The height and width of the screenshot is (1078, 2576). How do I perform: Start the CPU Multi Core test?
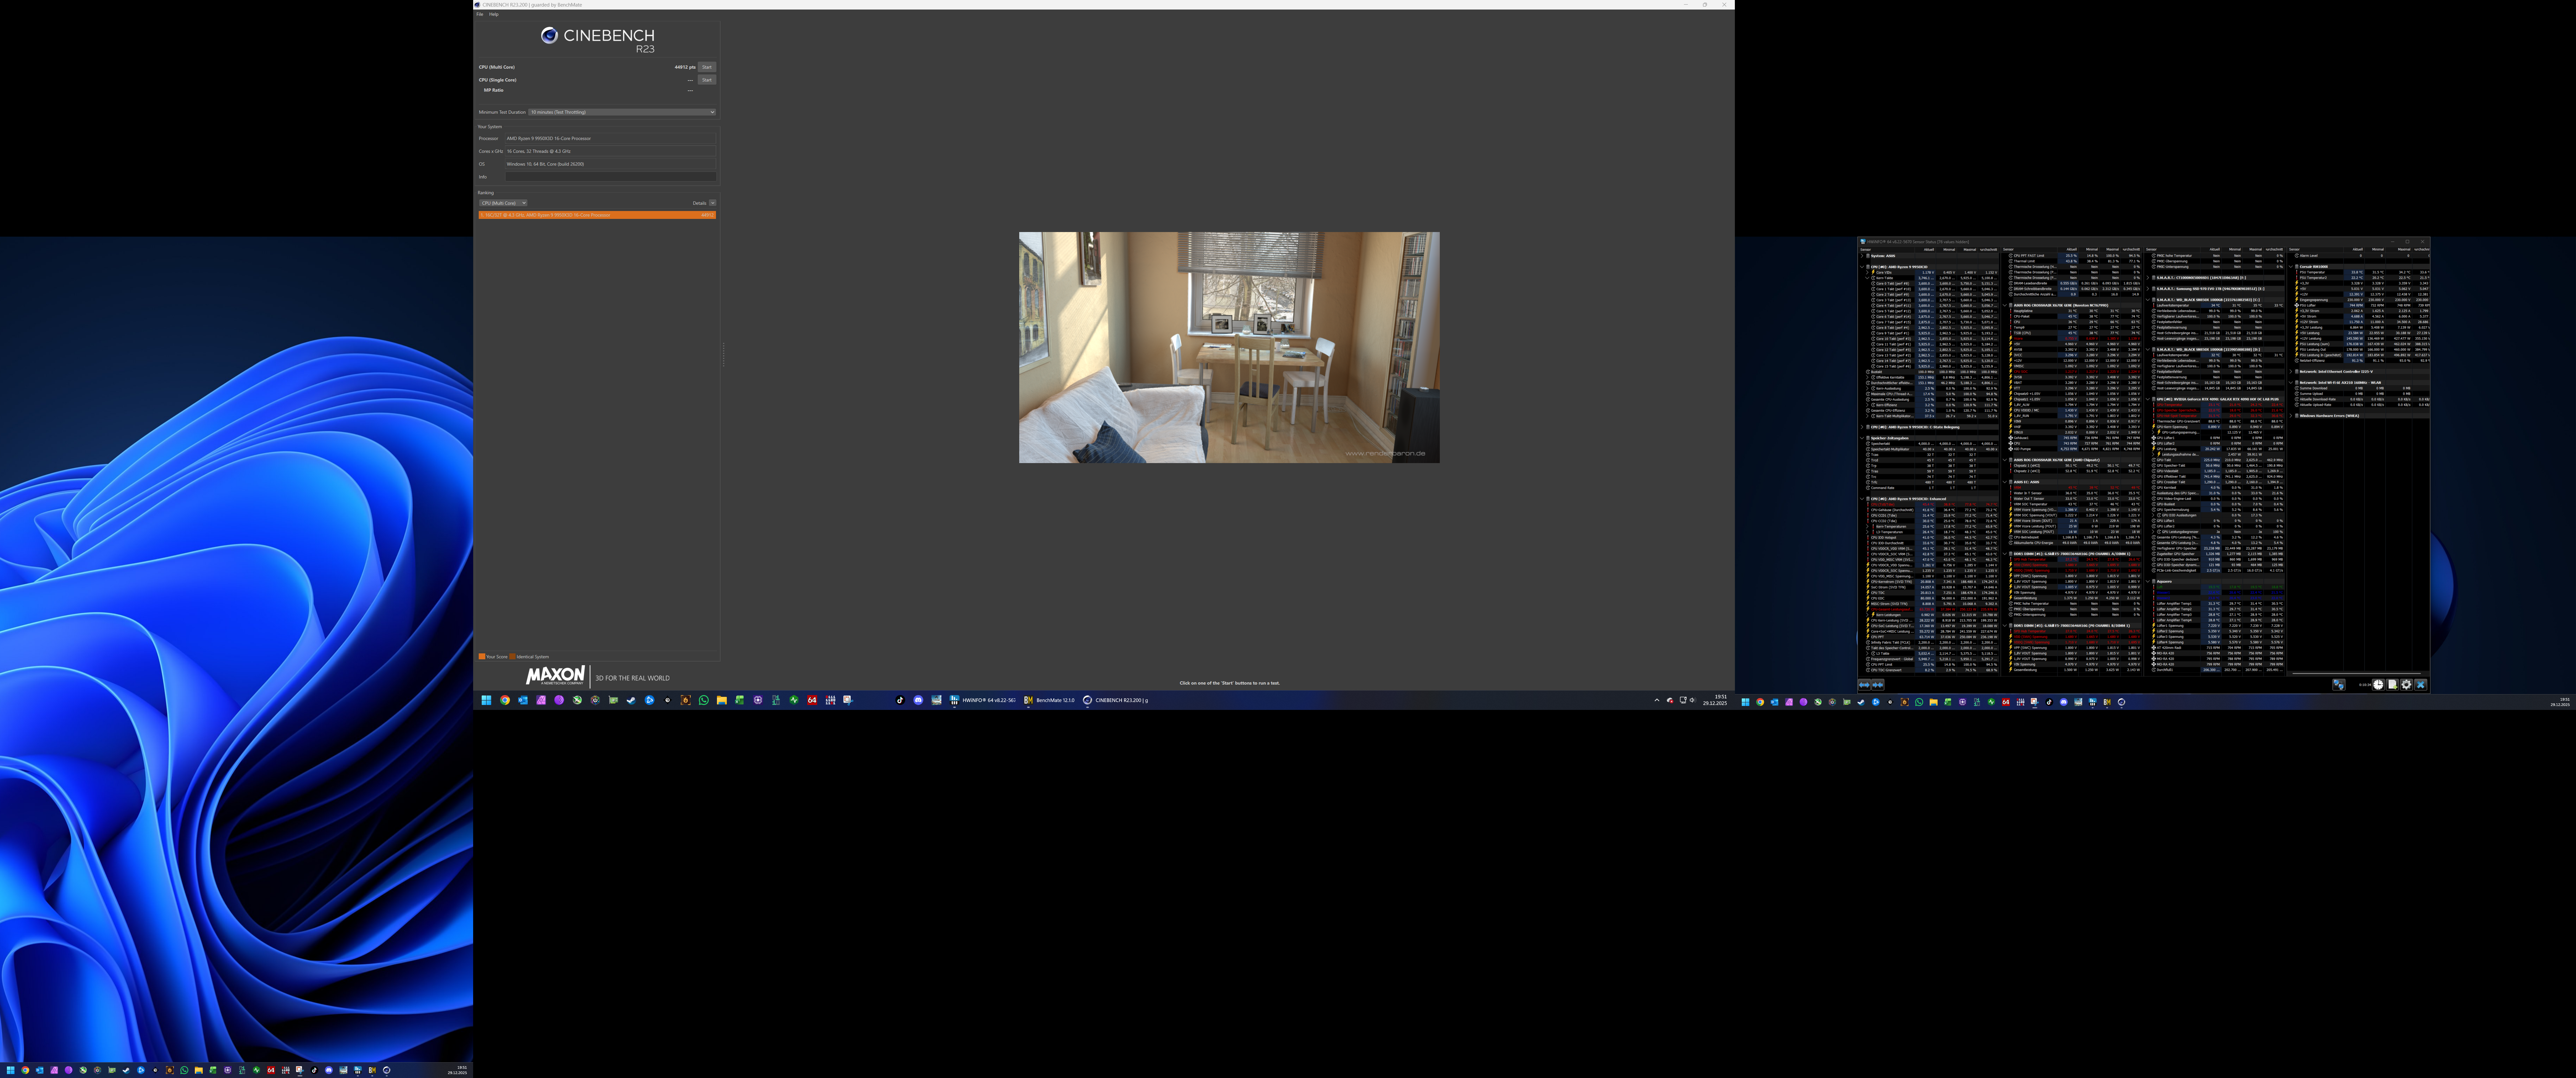tap(707, 67)
